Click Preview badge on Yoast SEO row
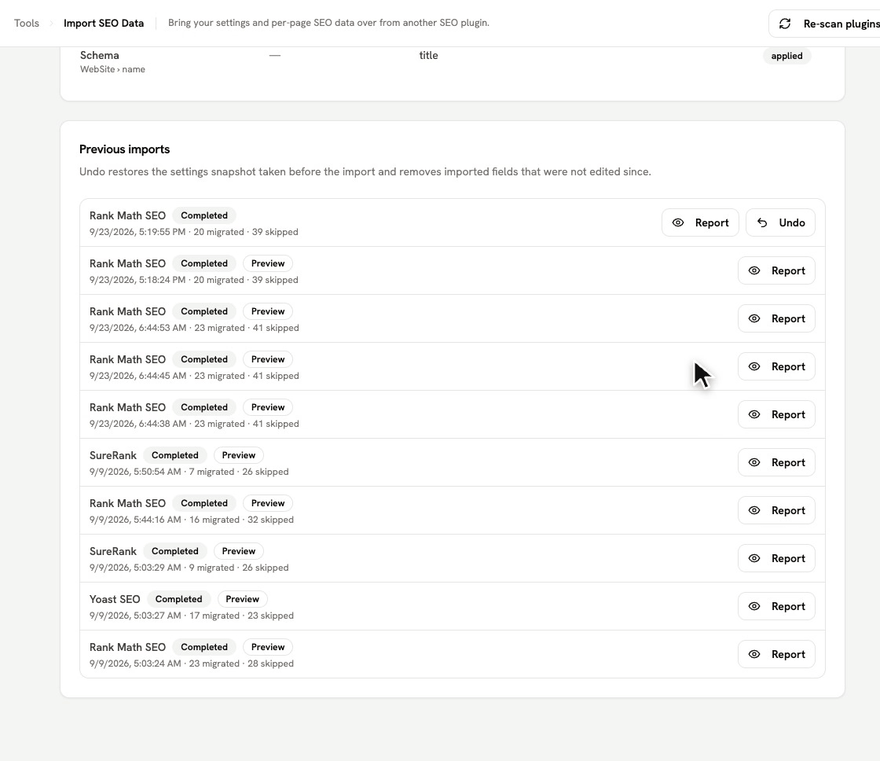The width and height of the screenshot is (880, 761). 242,599
